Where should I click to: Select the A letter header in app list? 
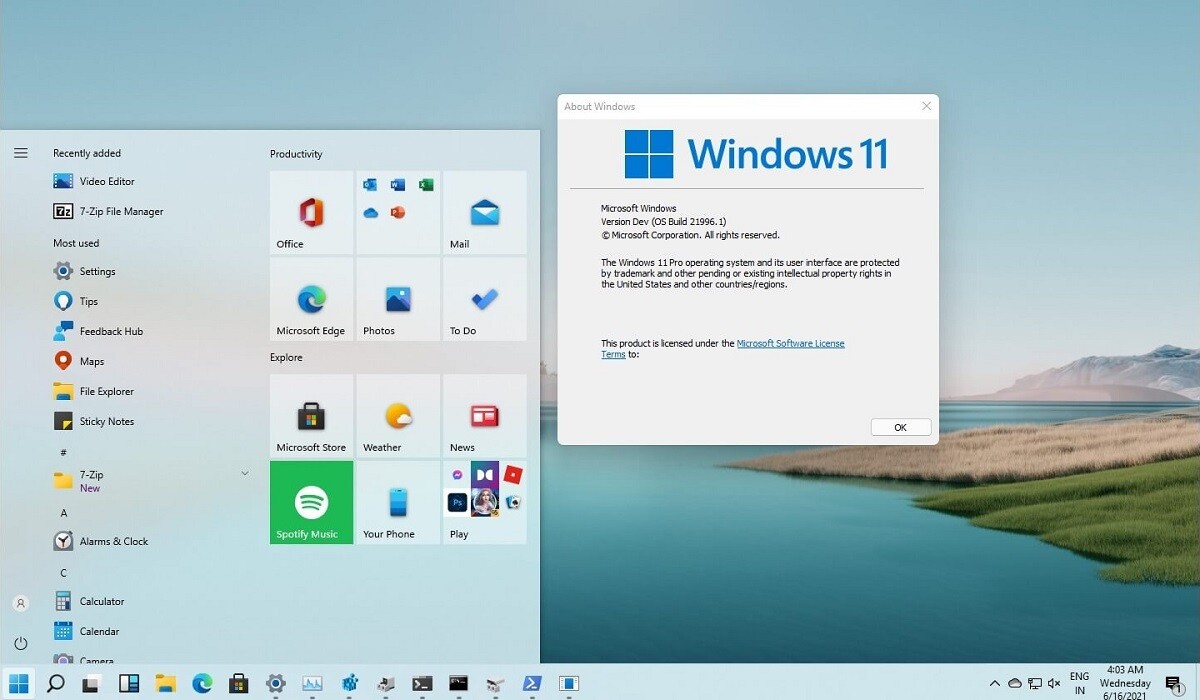(x=64, y=513)
